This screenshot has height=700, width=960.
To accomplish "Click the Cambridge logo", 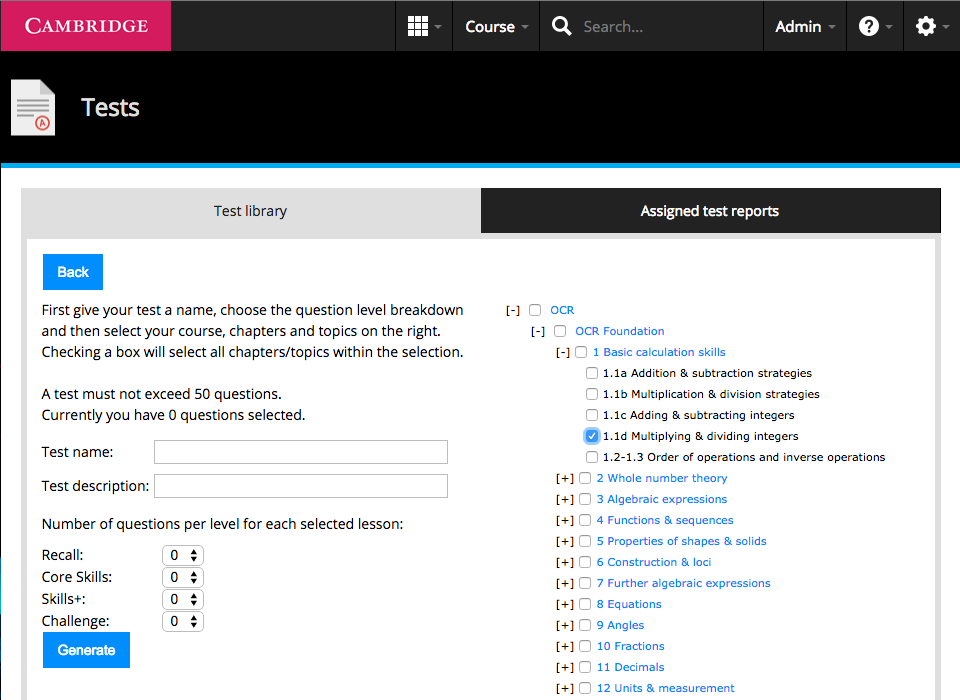I will tap(85, 25).
